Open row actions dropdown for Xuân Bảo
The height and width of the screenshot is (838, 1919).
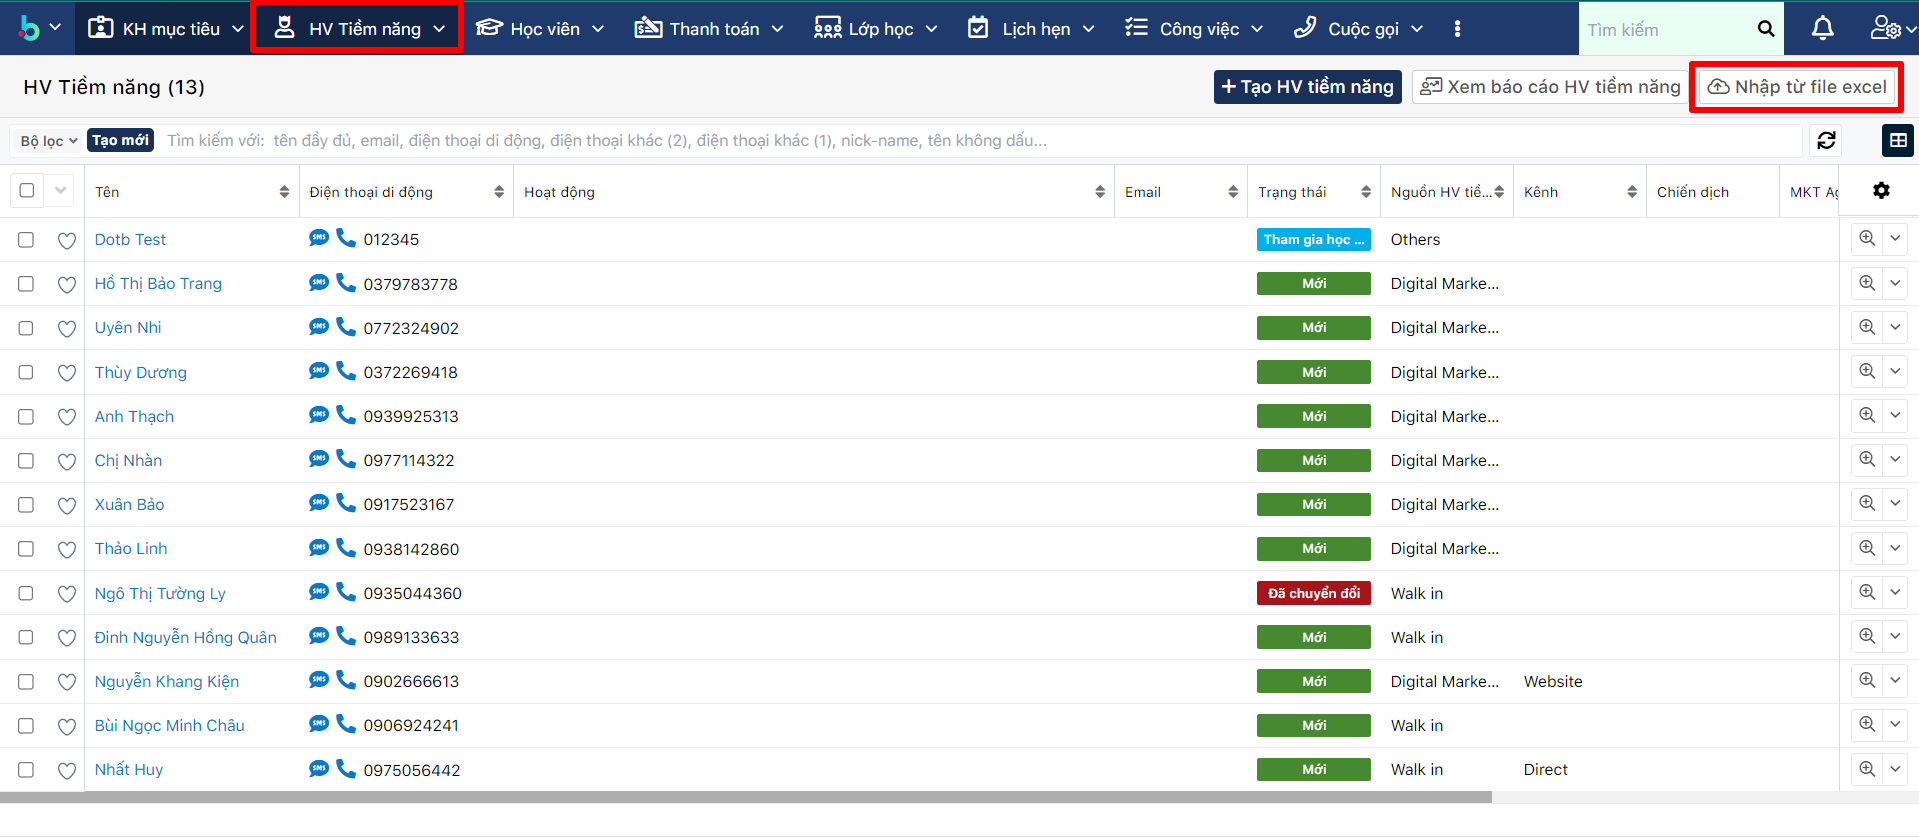[x=1895, y=504]
